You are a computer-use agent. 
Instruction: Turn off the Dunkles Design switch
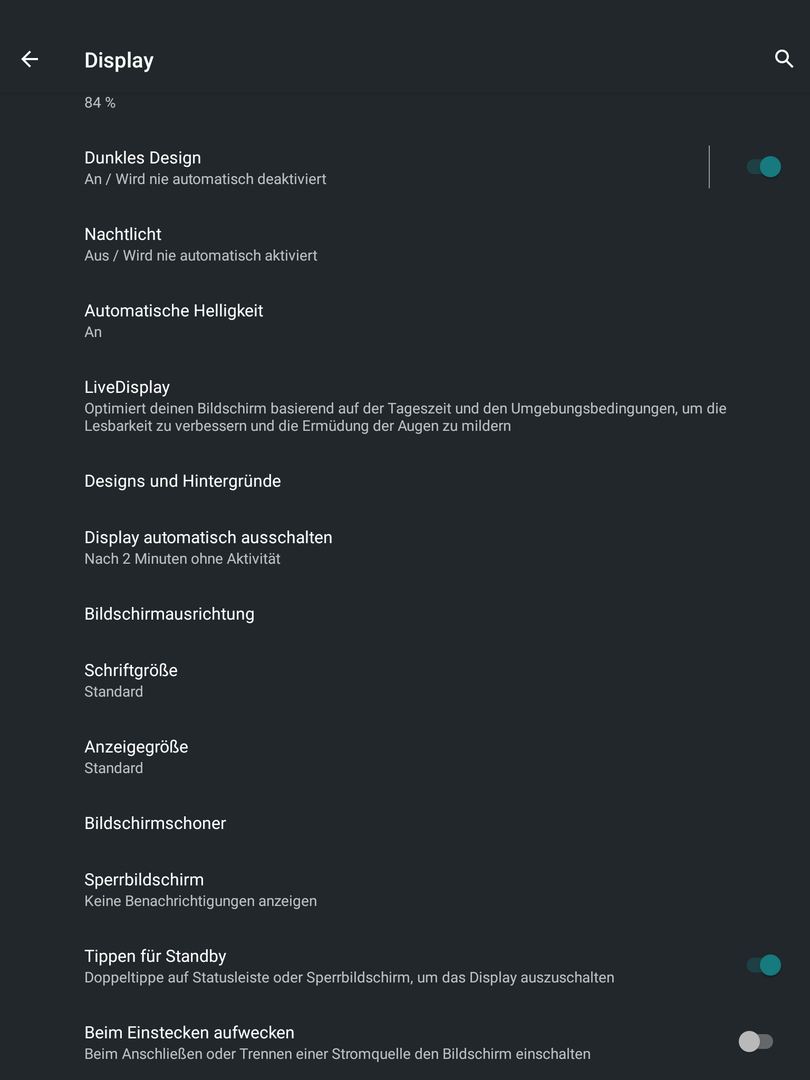[764, 167]
